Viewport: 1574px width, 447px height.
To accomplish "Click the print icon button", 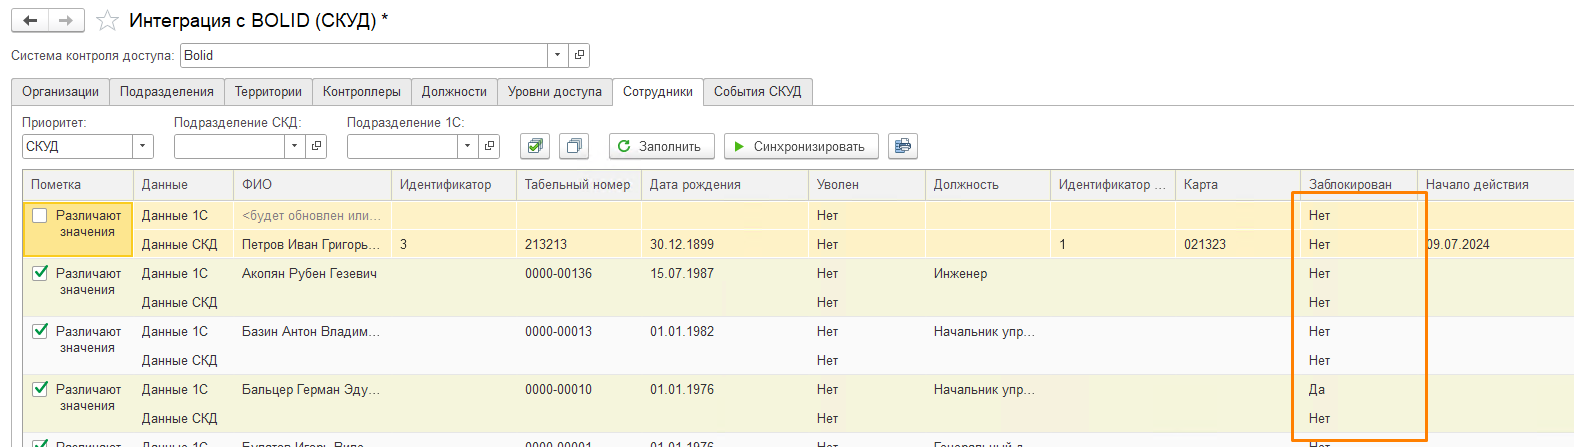I will (x=902, y=146).
